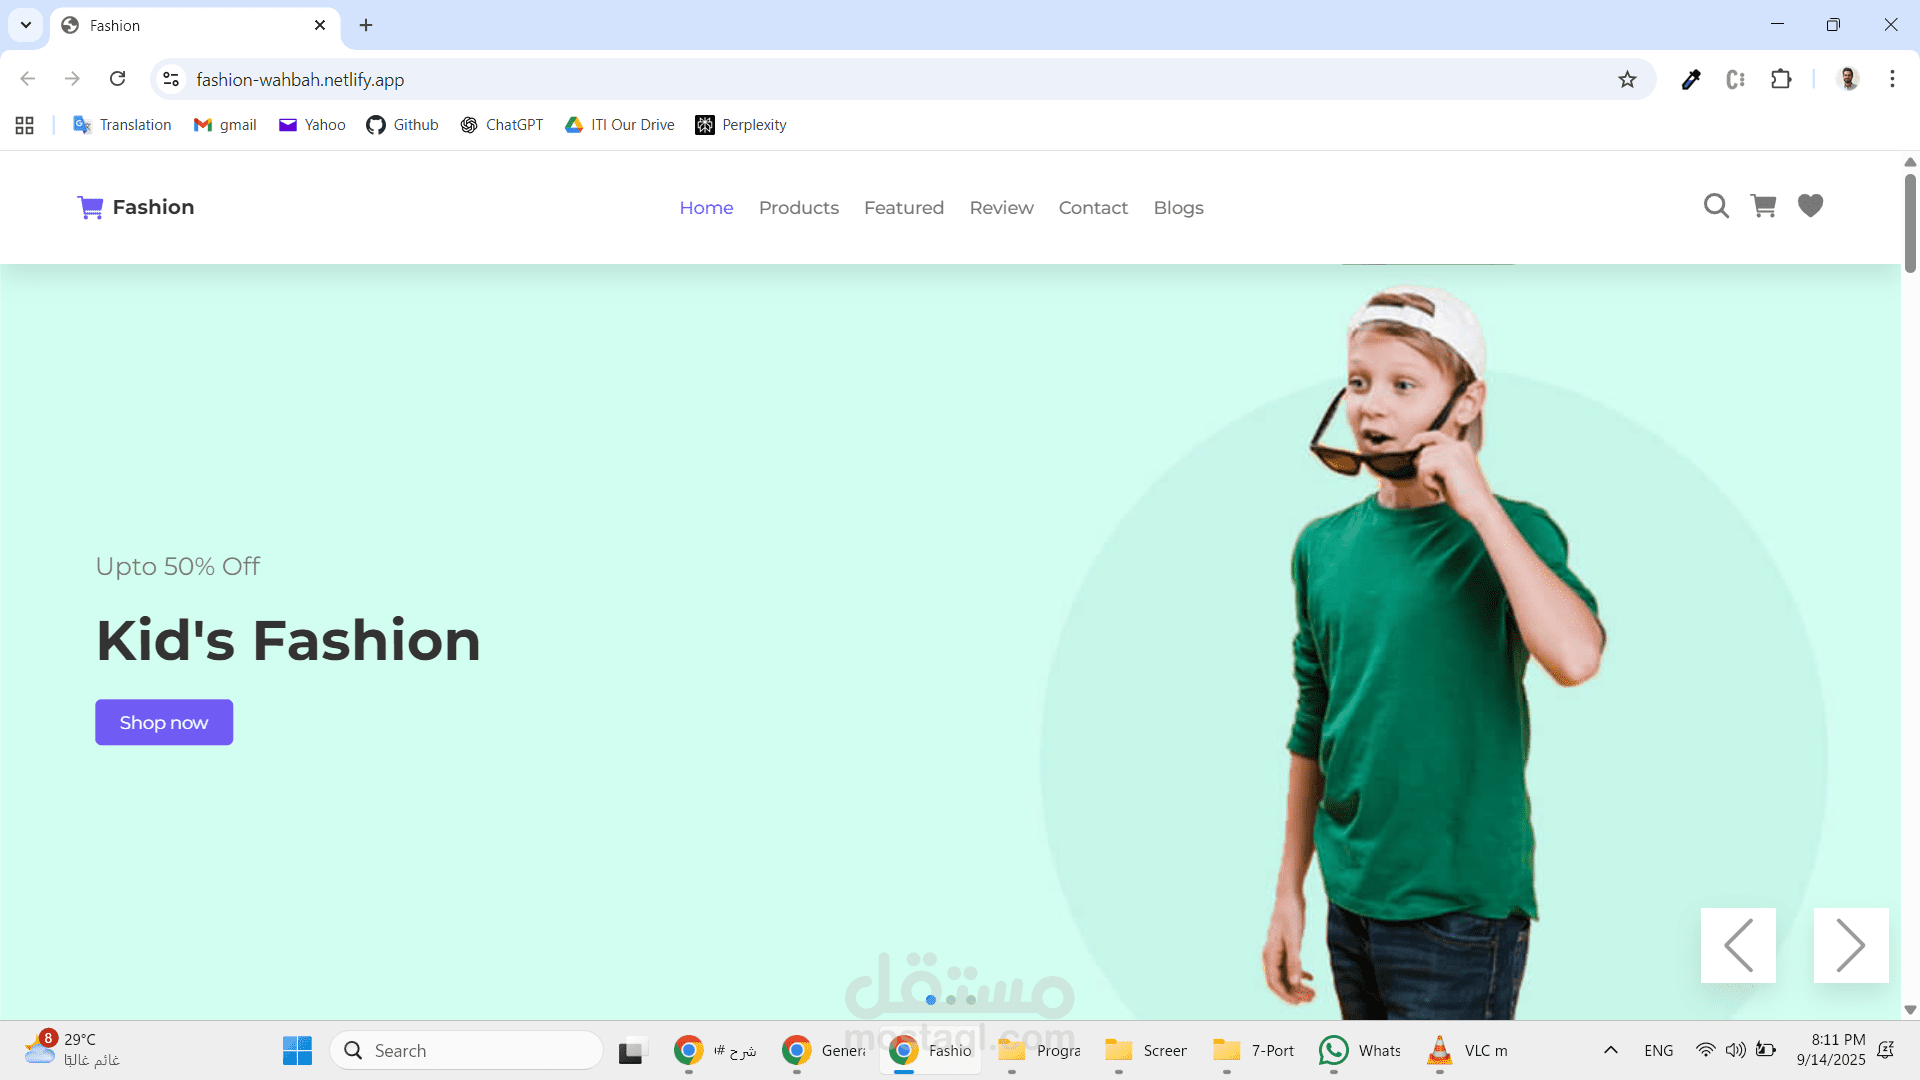The width and height of the screenshot is (1920, 1080).
Task: Open the tab search dropdown arrow
Action: [x=25, y=25]
